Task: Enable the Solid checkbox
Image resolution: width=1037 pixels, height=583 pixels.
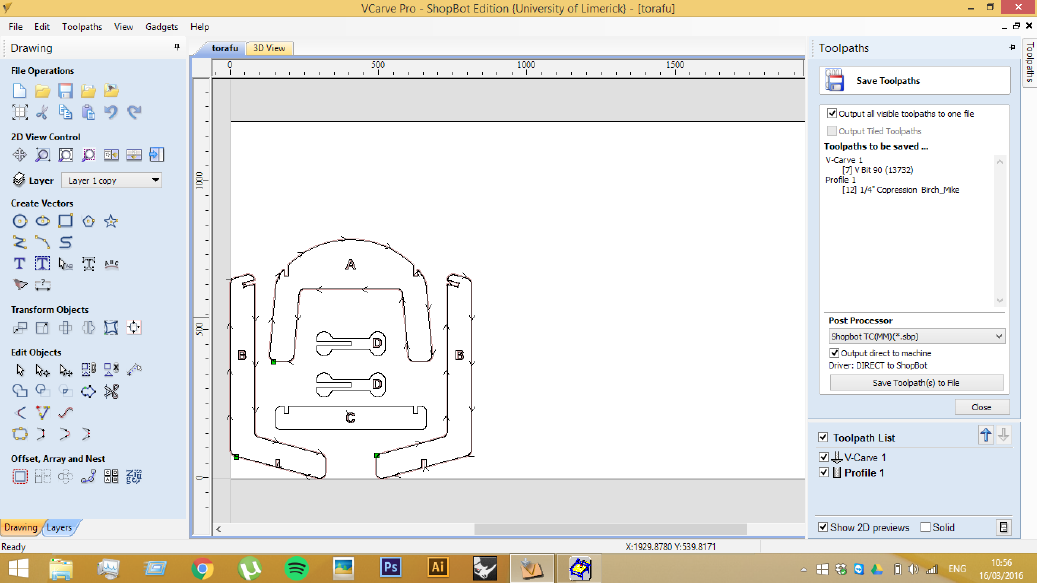Action: [926, 527]
